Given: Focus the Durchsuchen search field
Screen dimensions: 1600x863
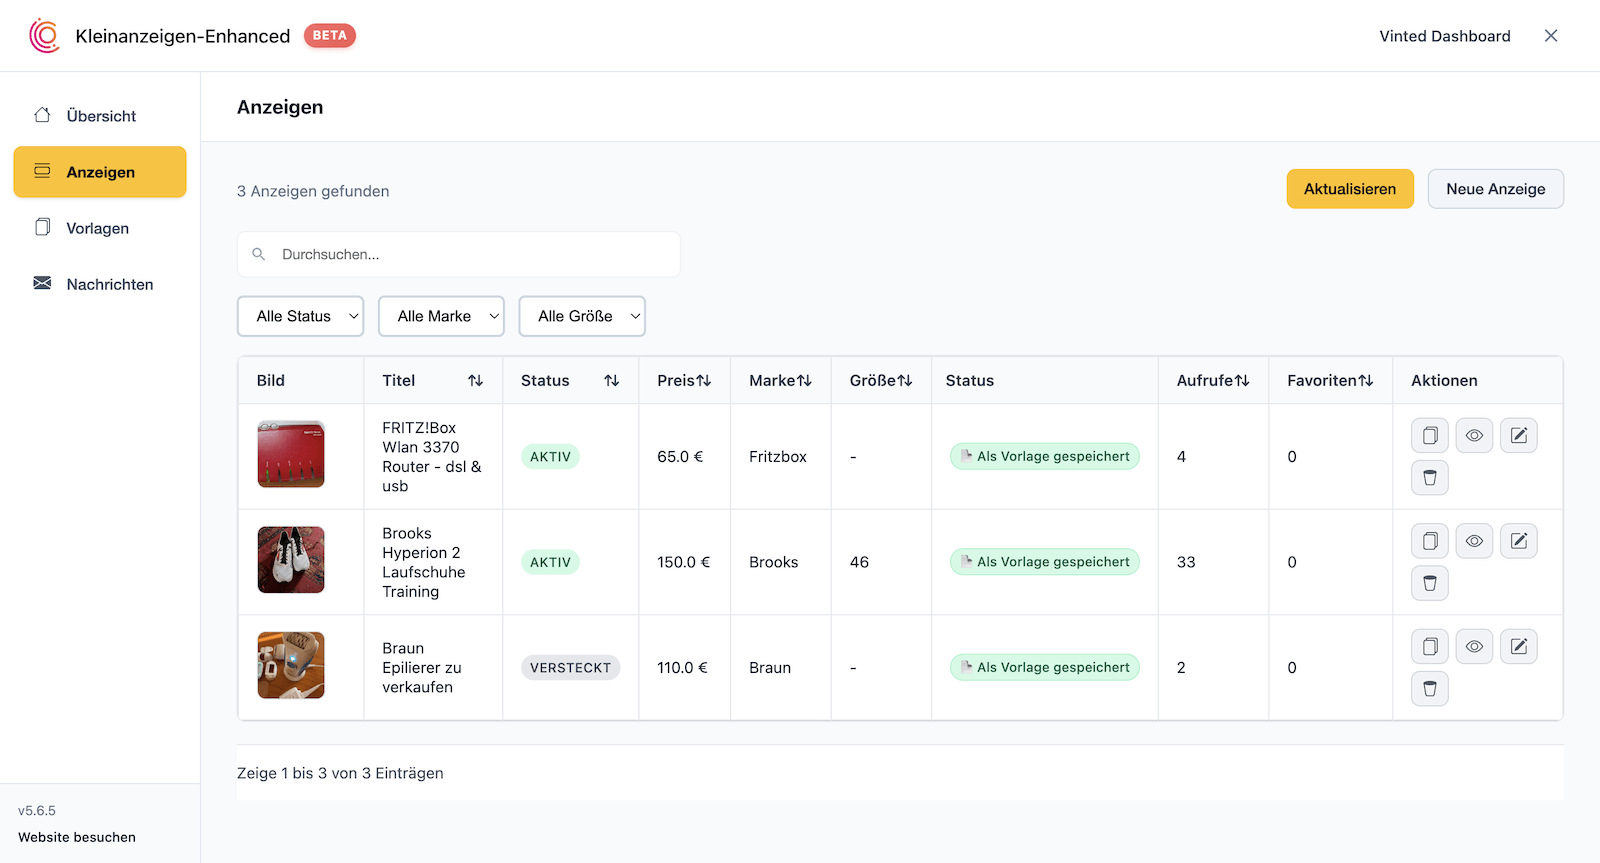Looking at the screenshot, I should coord(459,254).
